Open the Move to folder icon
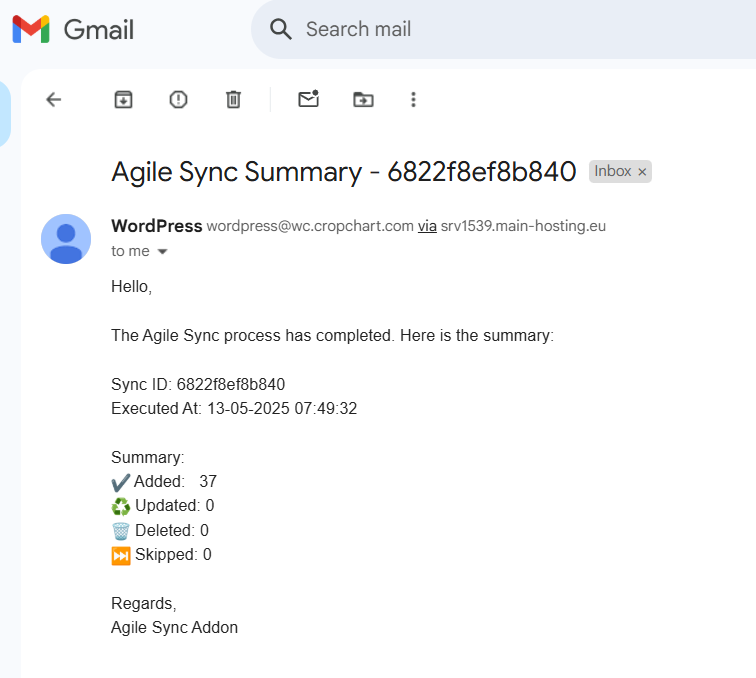The height and width of the screenshot is (678, 756). 364,100
